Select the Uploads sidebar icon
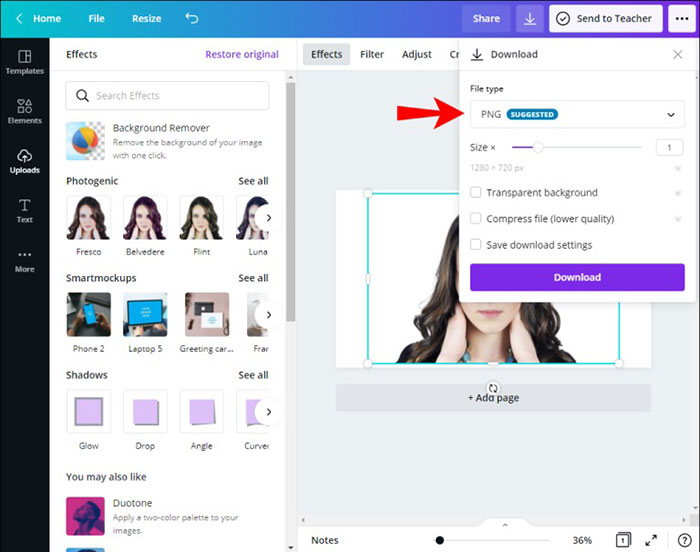700x552 pixels. tap(24, 160)
